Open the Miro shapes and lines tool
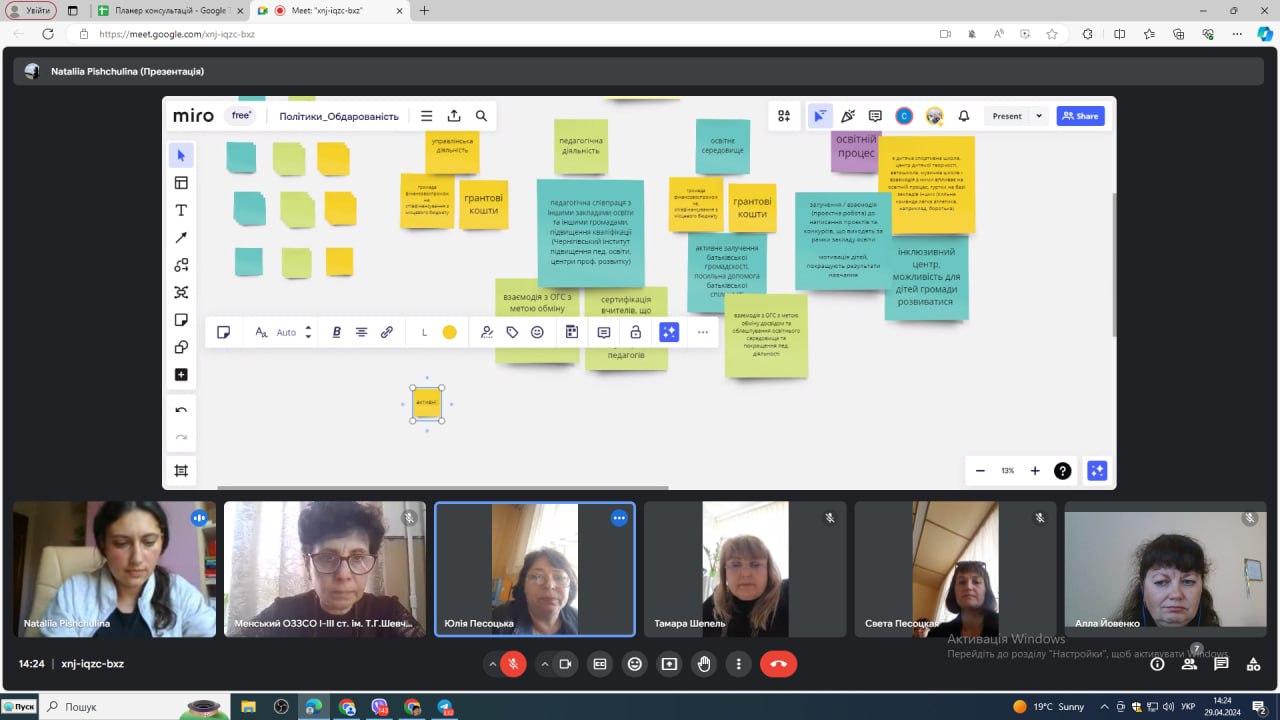1280x720 pixels. click(x=181, y=265)
